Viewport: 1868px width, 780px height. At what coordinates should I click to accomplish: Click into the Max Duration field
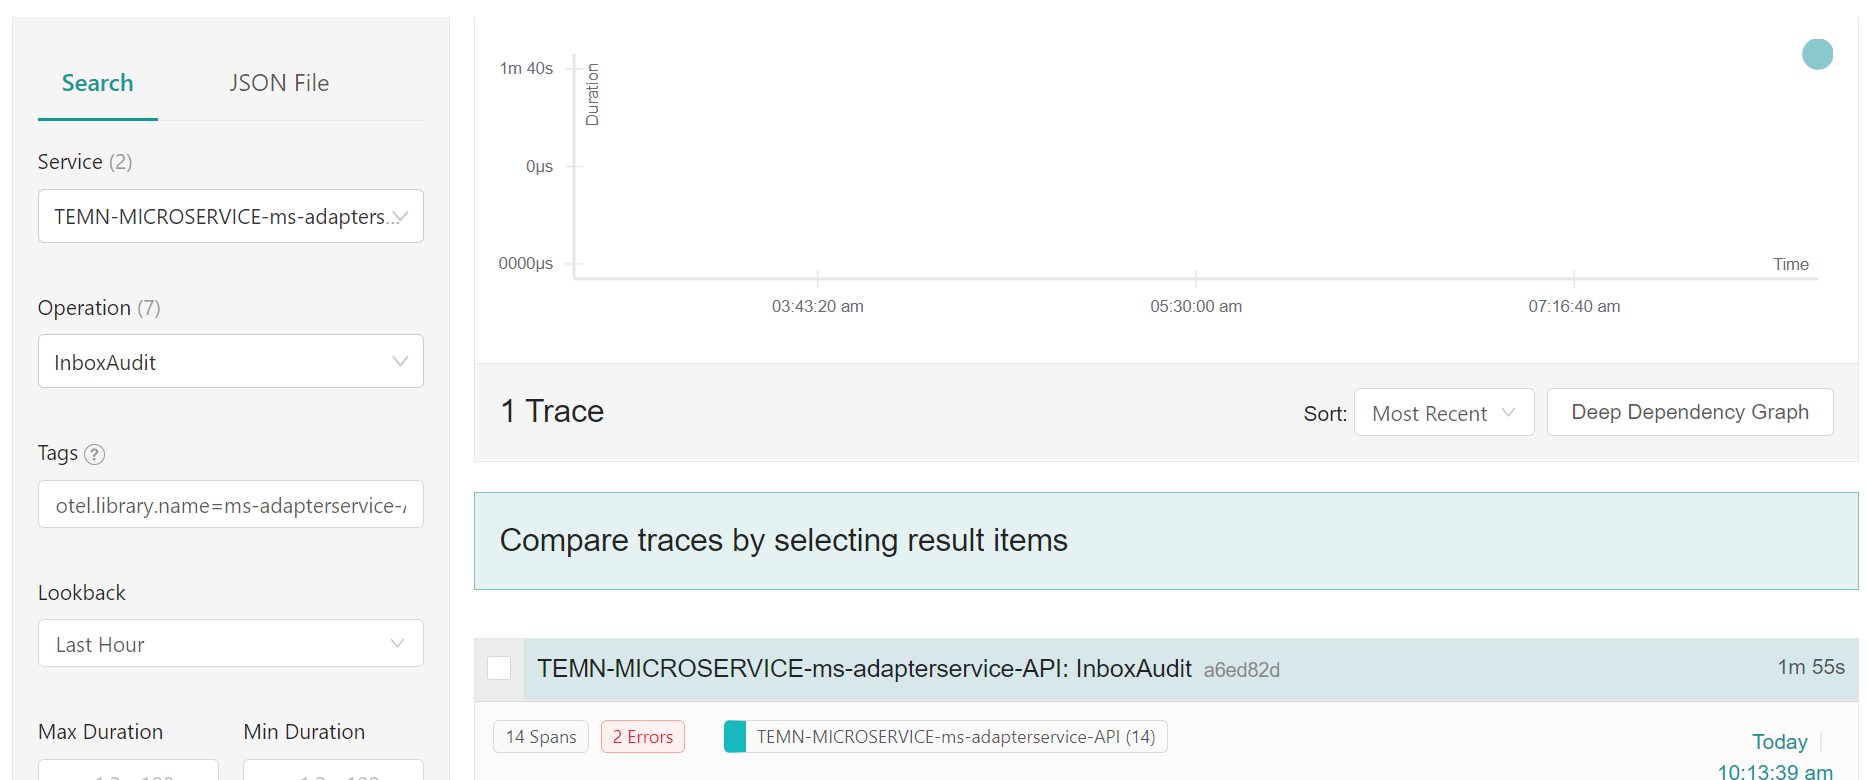pos(128,771)
